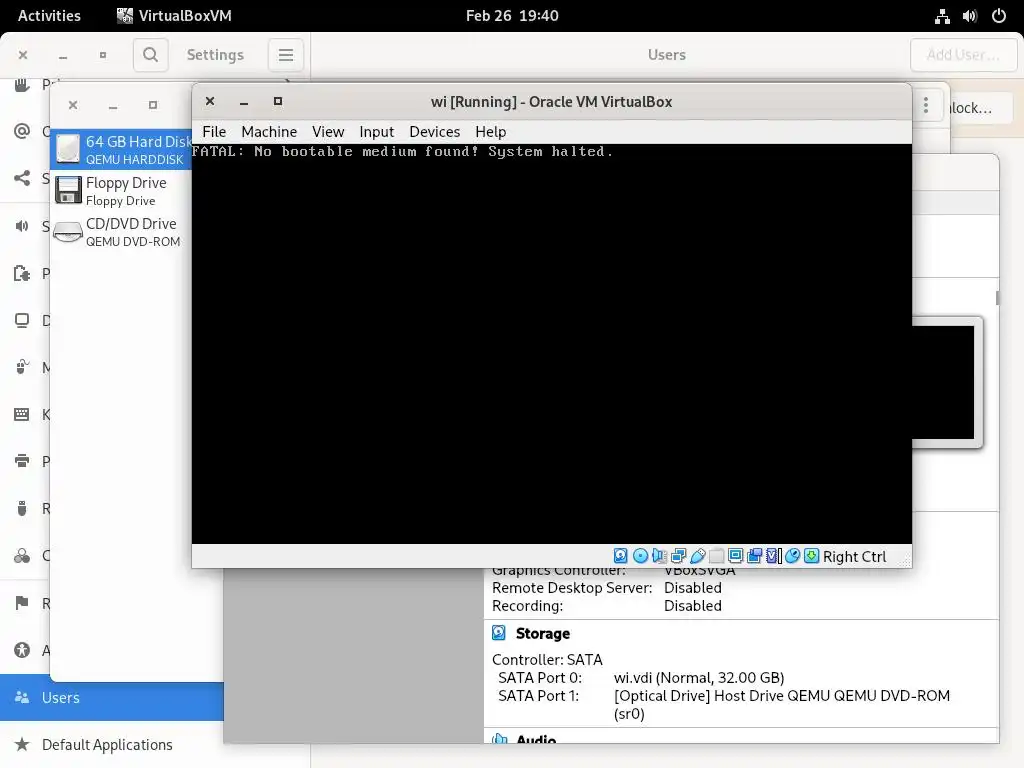Viewport: 1024px width, 768px height.
Task: Click the USB devices indicator in status bar
Action: 697,556
